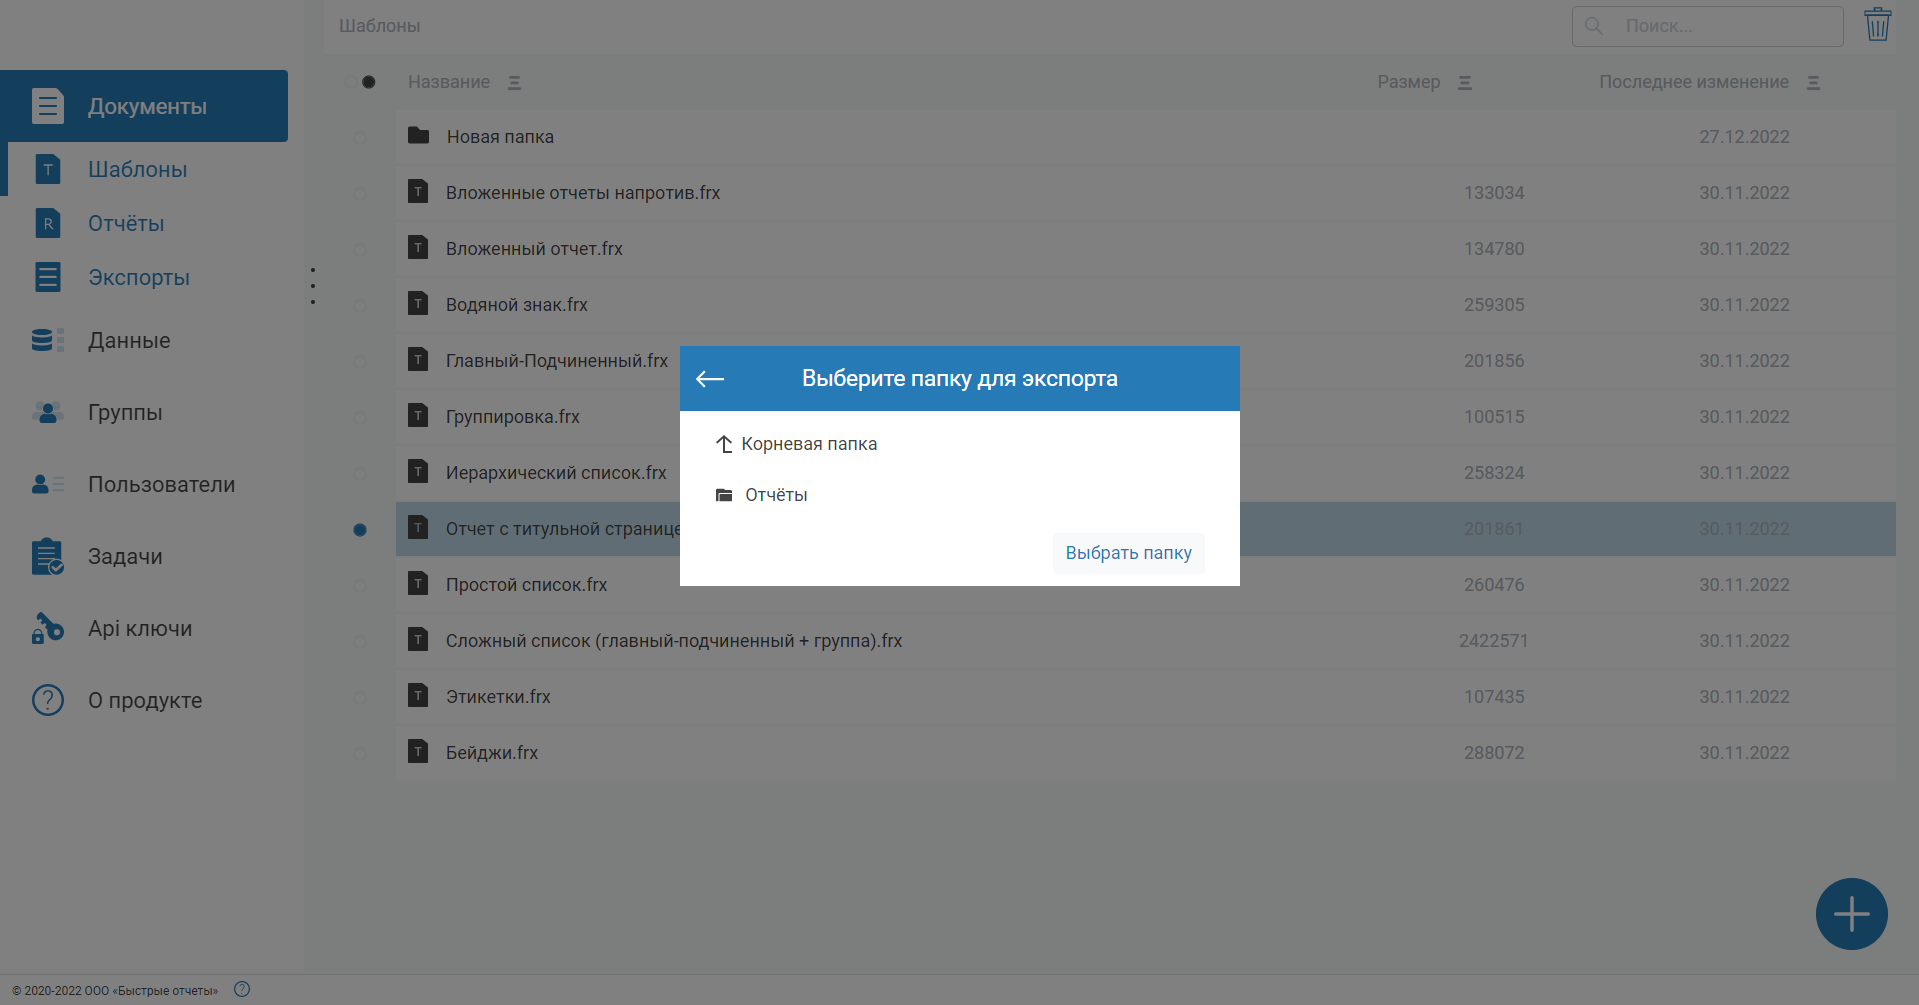The image size is (1919, 1005).
Task: Open Последнее изменение column sort menu
Action: click(x=1813, y=83)
